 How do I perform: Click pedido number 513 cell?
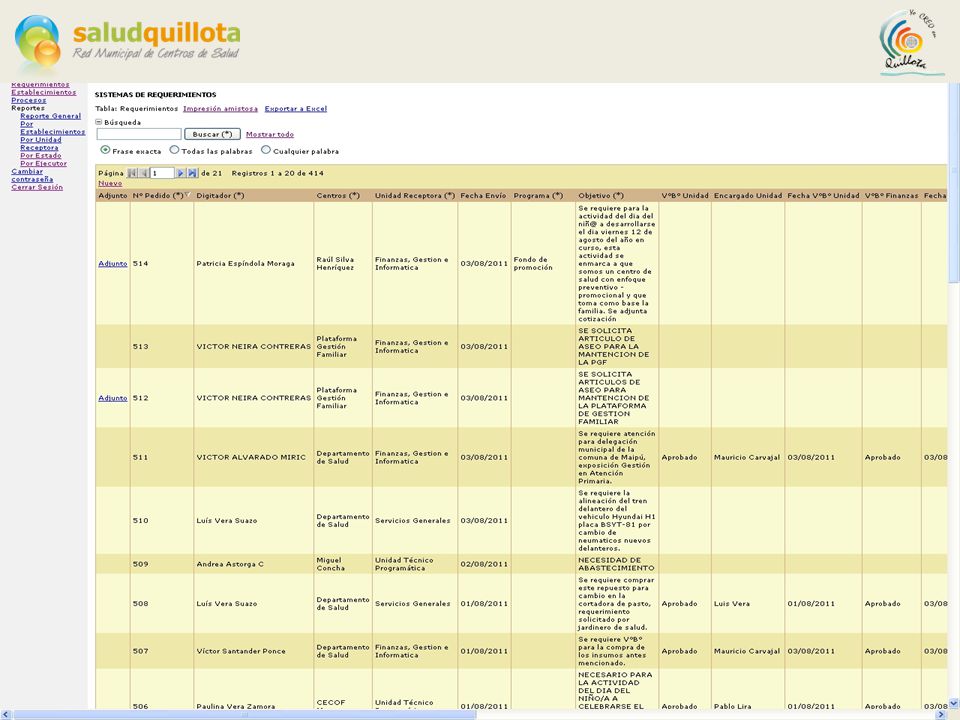click(x=140, y=347)
